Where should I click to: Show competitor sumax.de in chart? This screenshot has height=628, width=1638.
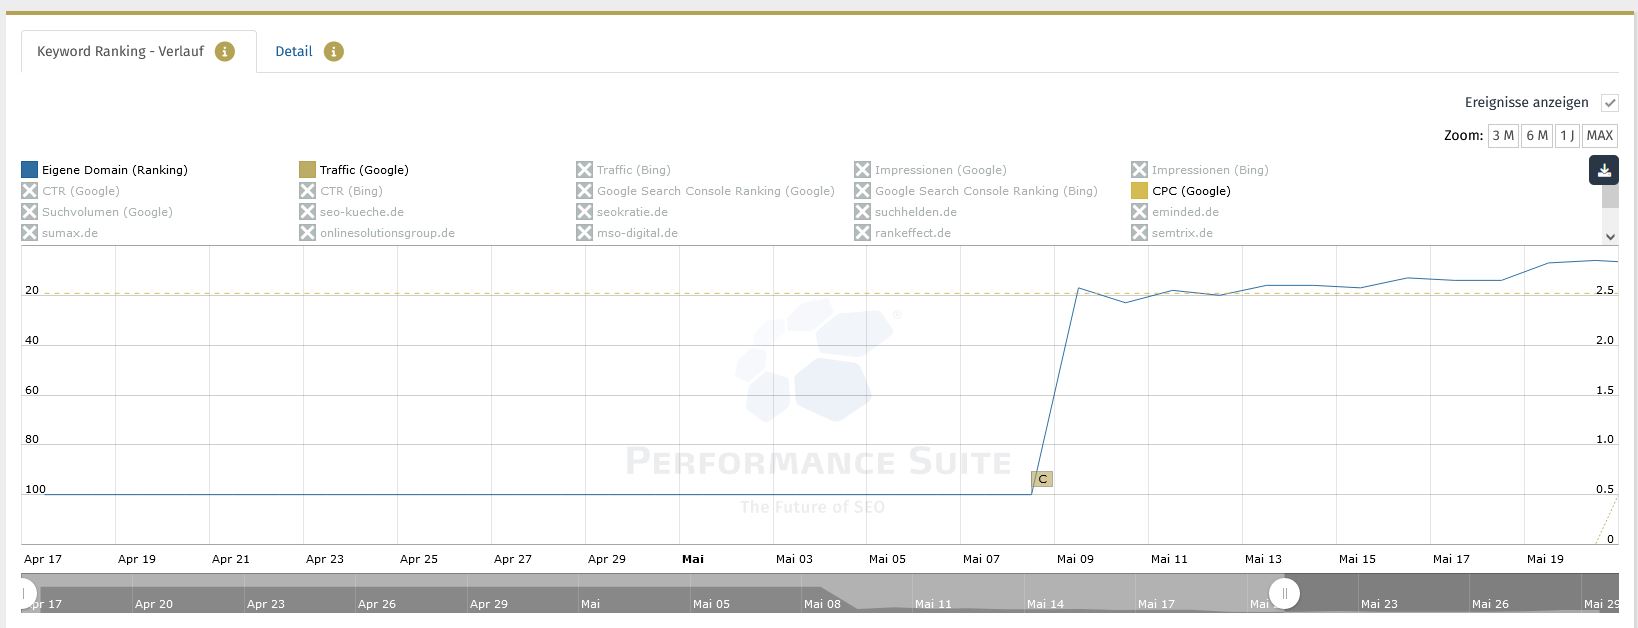[60, 233]
